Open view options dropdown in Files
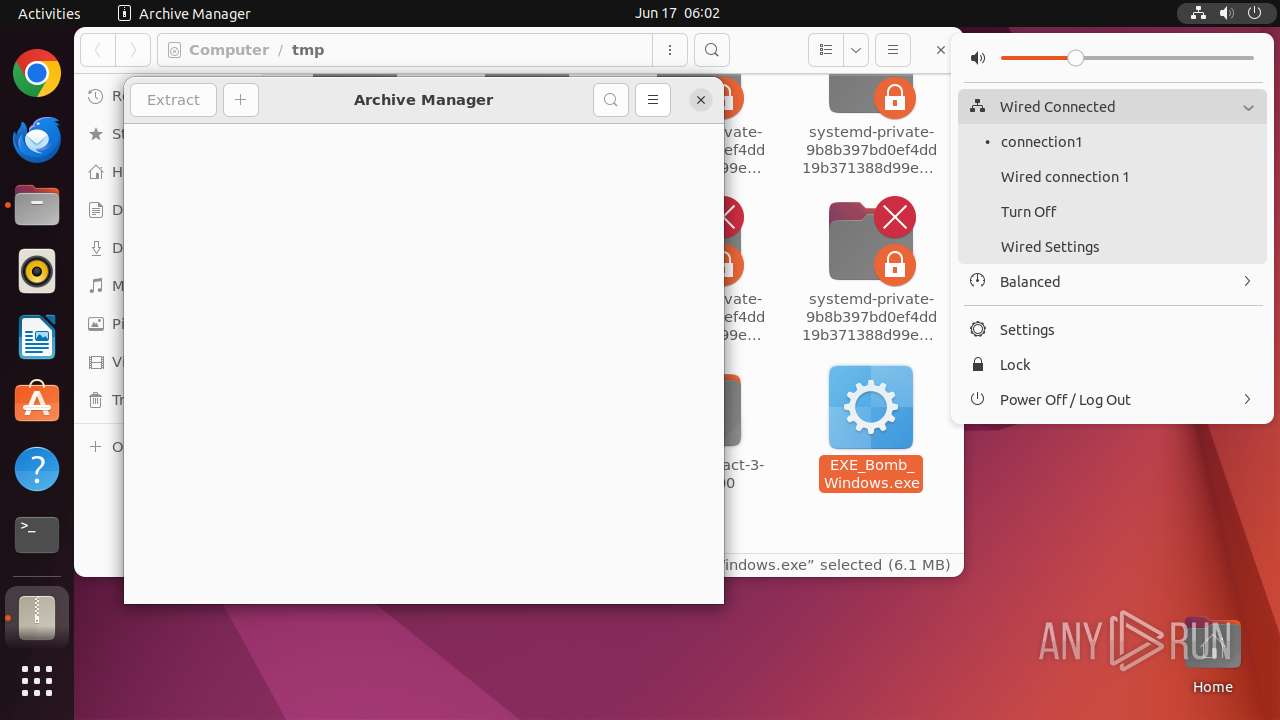 click(x=856, y=50)
